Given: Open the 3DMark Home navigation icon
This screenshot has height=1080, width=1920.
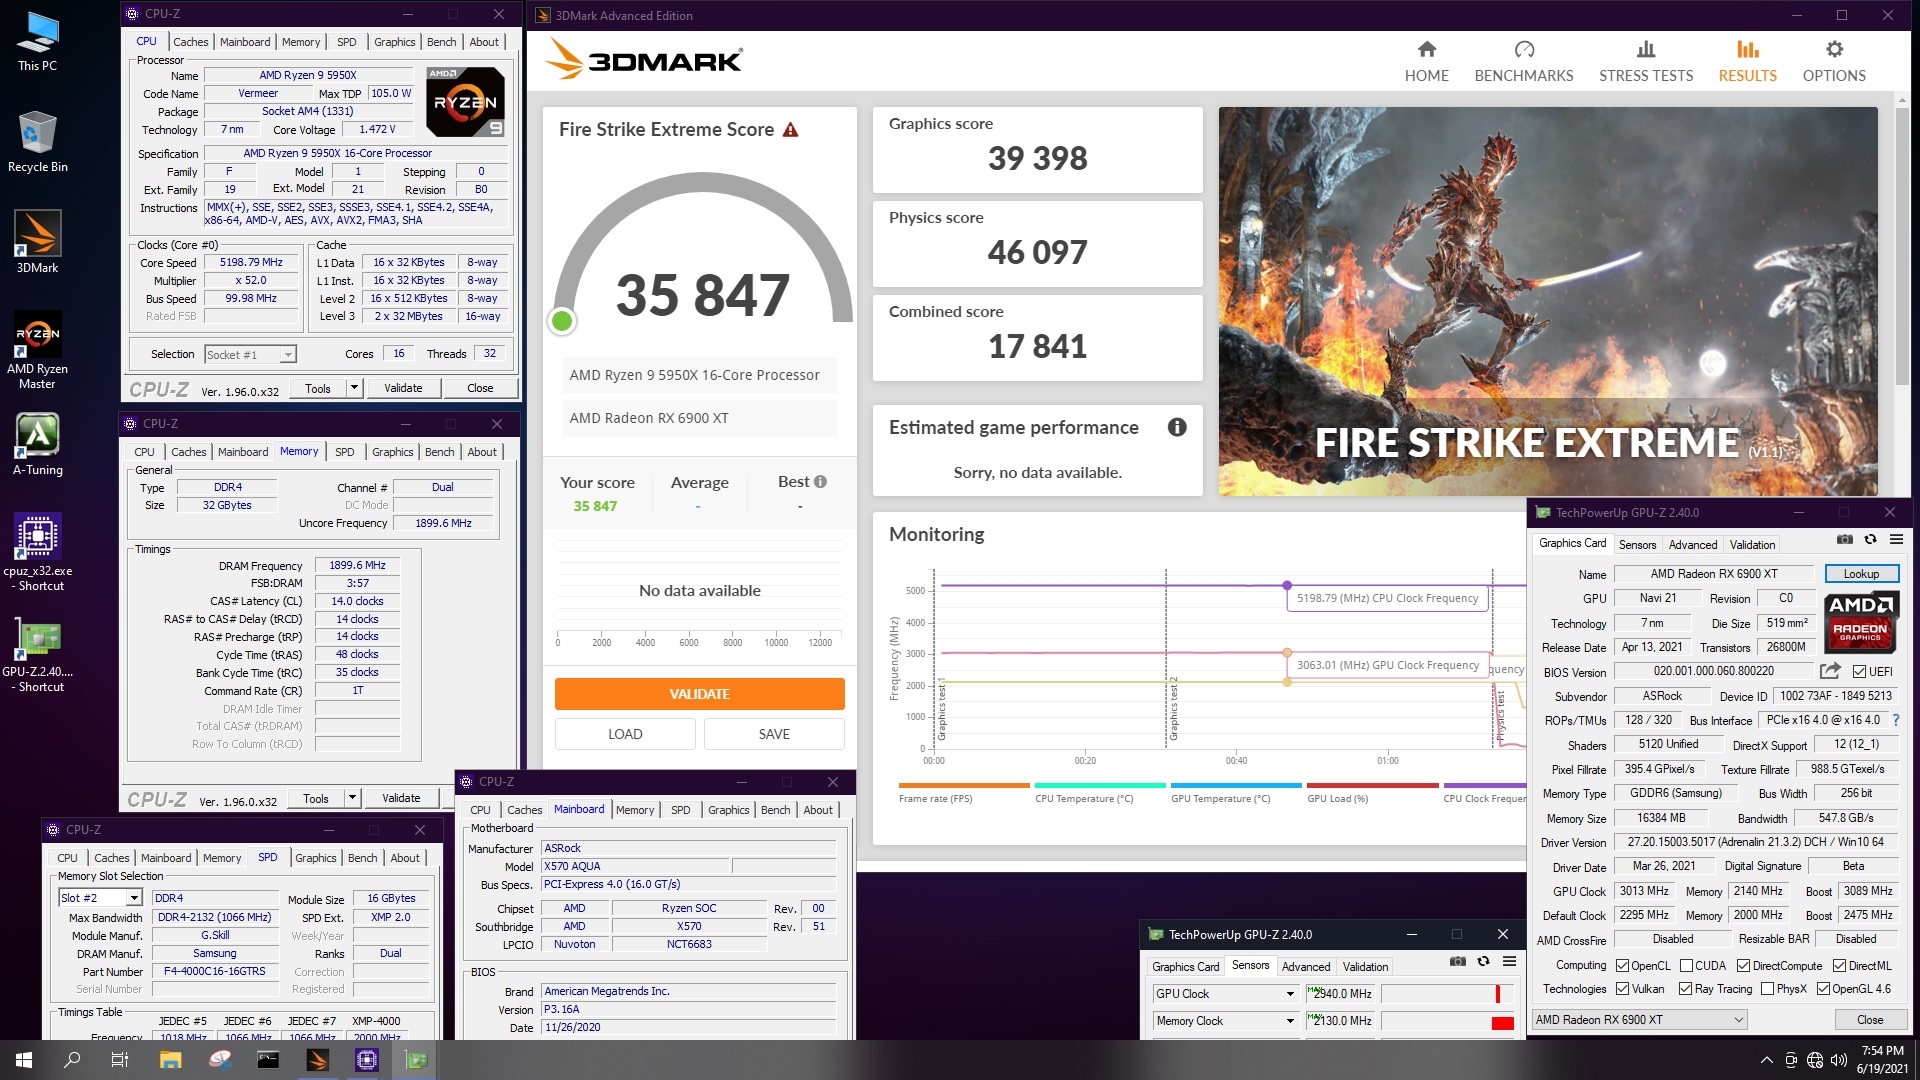Looking at the screenshot, I should 1426,50.
